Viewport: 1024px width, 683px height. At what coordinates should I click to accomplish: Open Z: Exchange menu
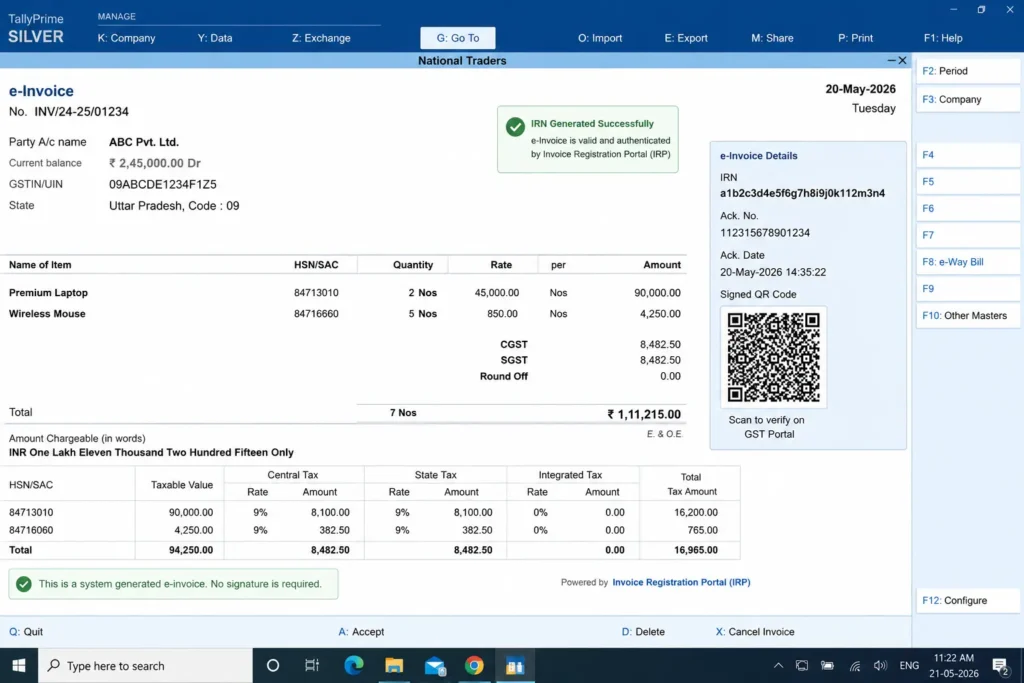point(321,38)
